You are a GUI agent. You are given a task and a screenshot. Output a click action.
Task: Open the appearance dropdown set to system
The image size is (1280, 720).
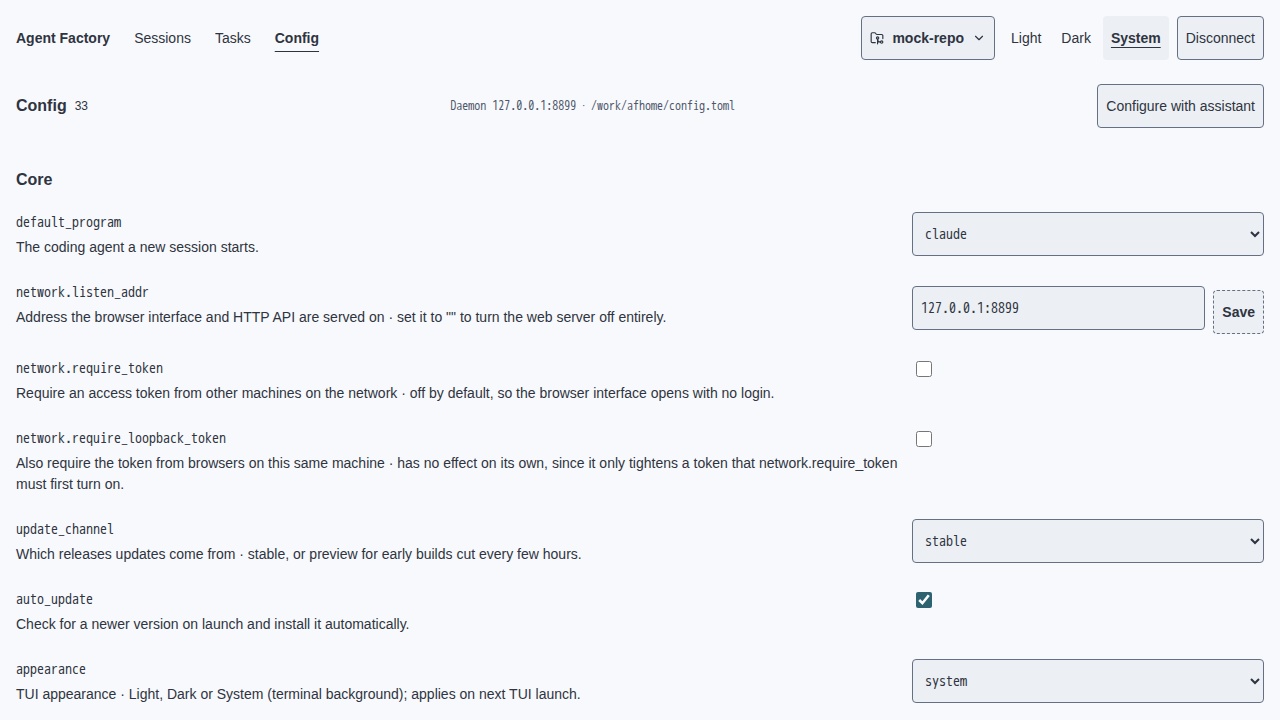click(1088, 681)
